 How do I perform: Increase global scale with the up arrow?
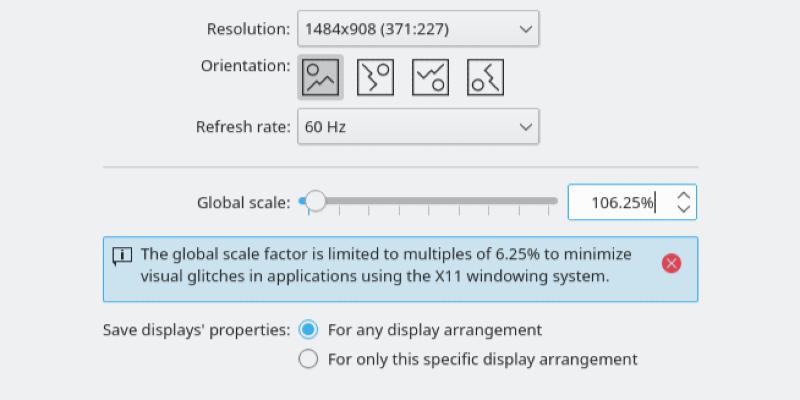click(684, 196)
